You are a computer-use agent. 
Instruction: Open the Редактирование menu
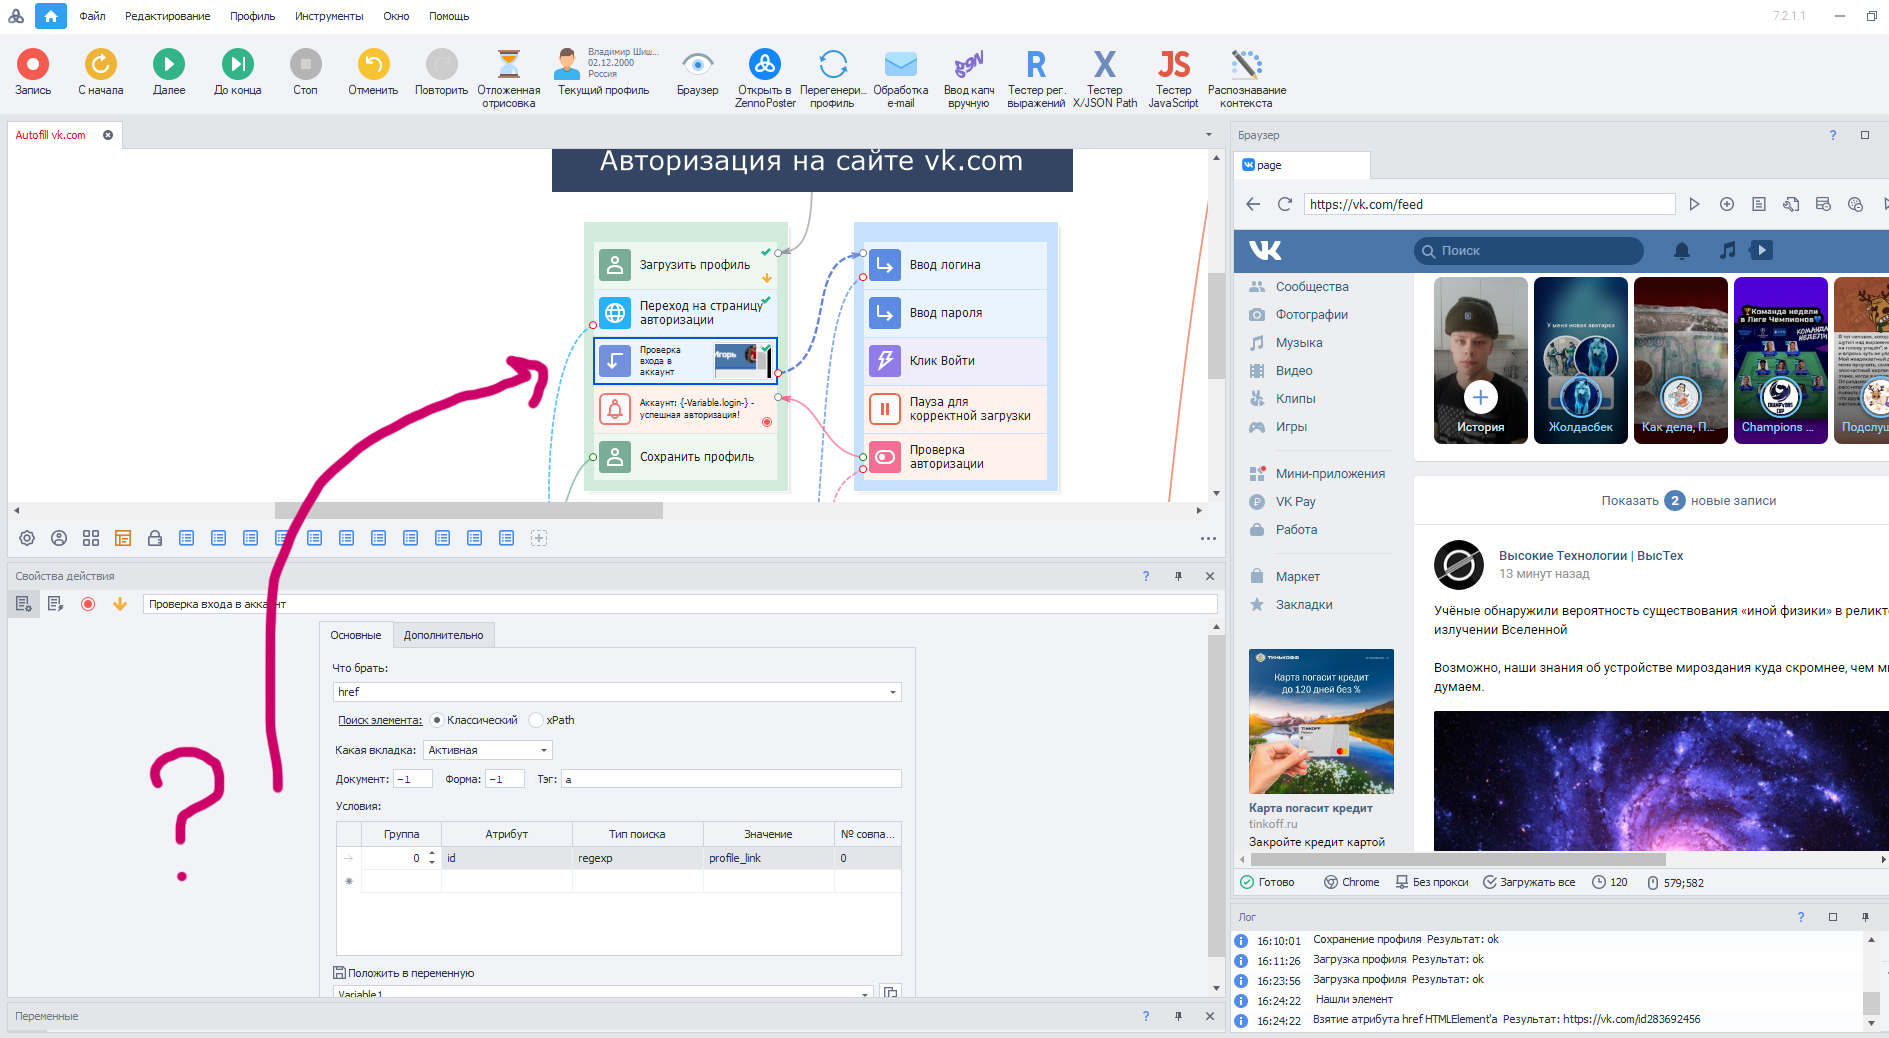(x=168, y=16)
